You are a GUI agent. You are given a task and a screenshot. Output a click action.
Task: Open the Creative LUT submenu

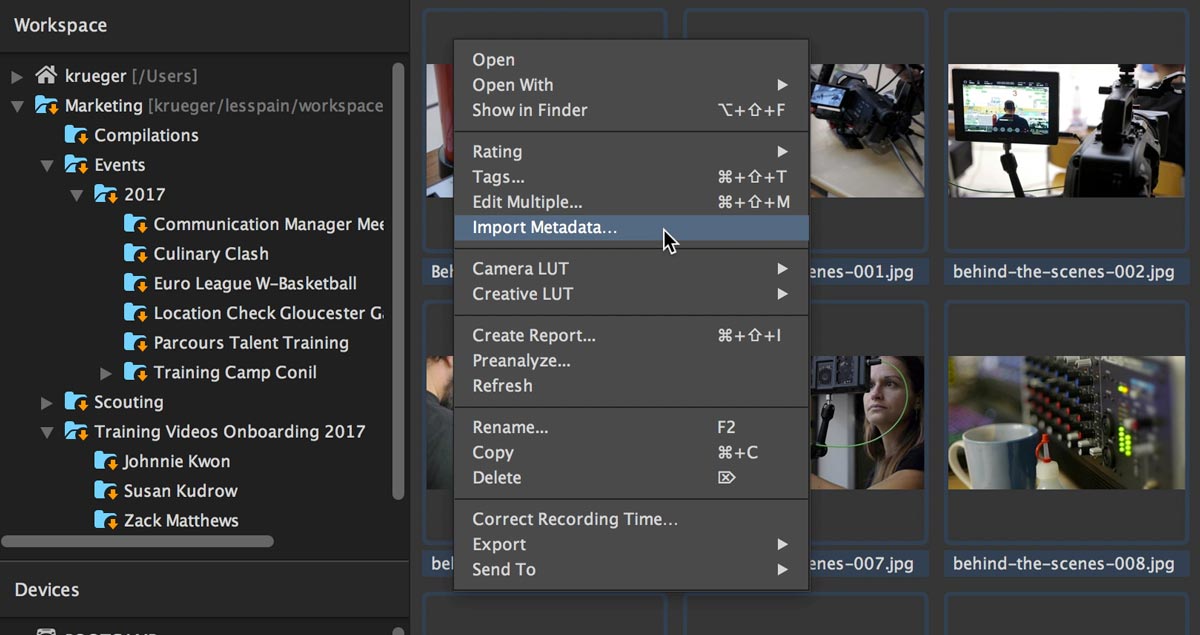(x=631, y=294)
